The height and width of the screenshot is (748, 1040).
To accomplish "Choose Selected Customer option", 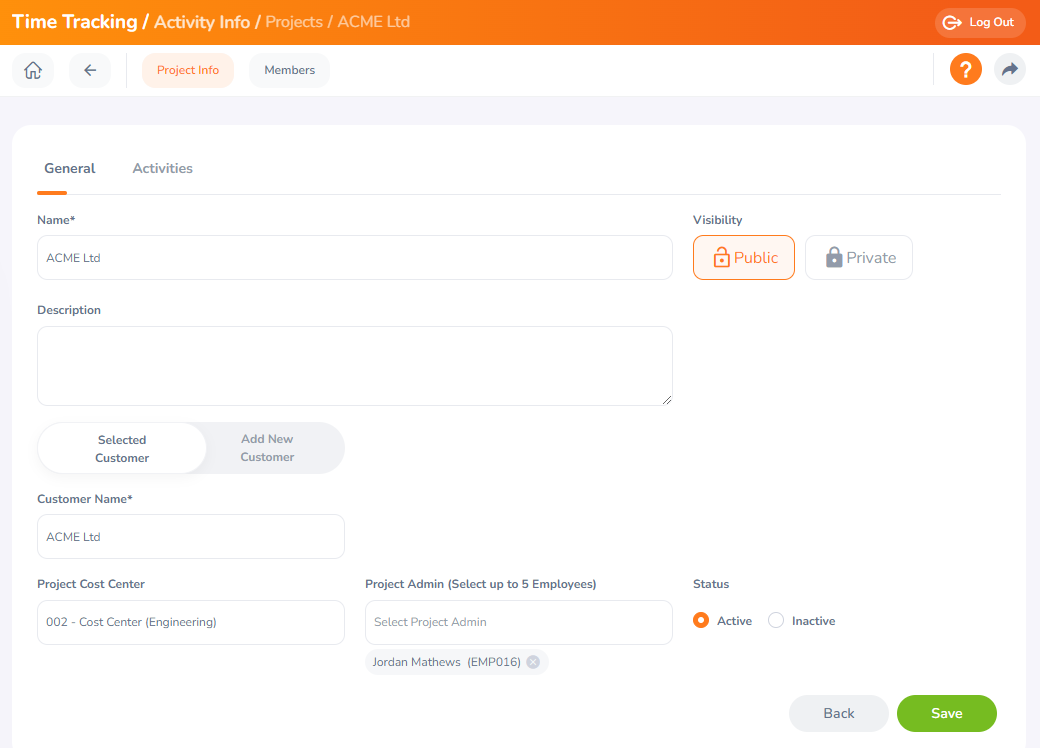I will (x=122, y=449).
